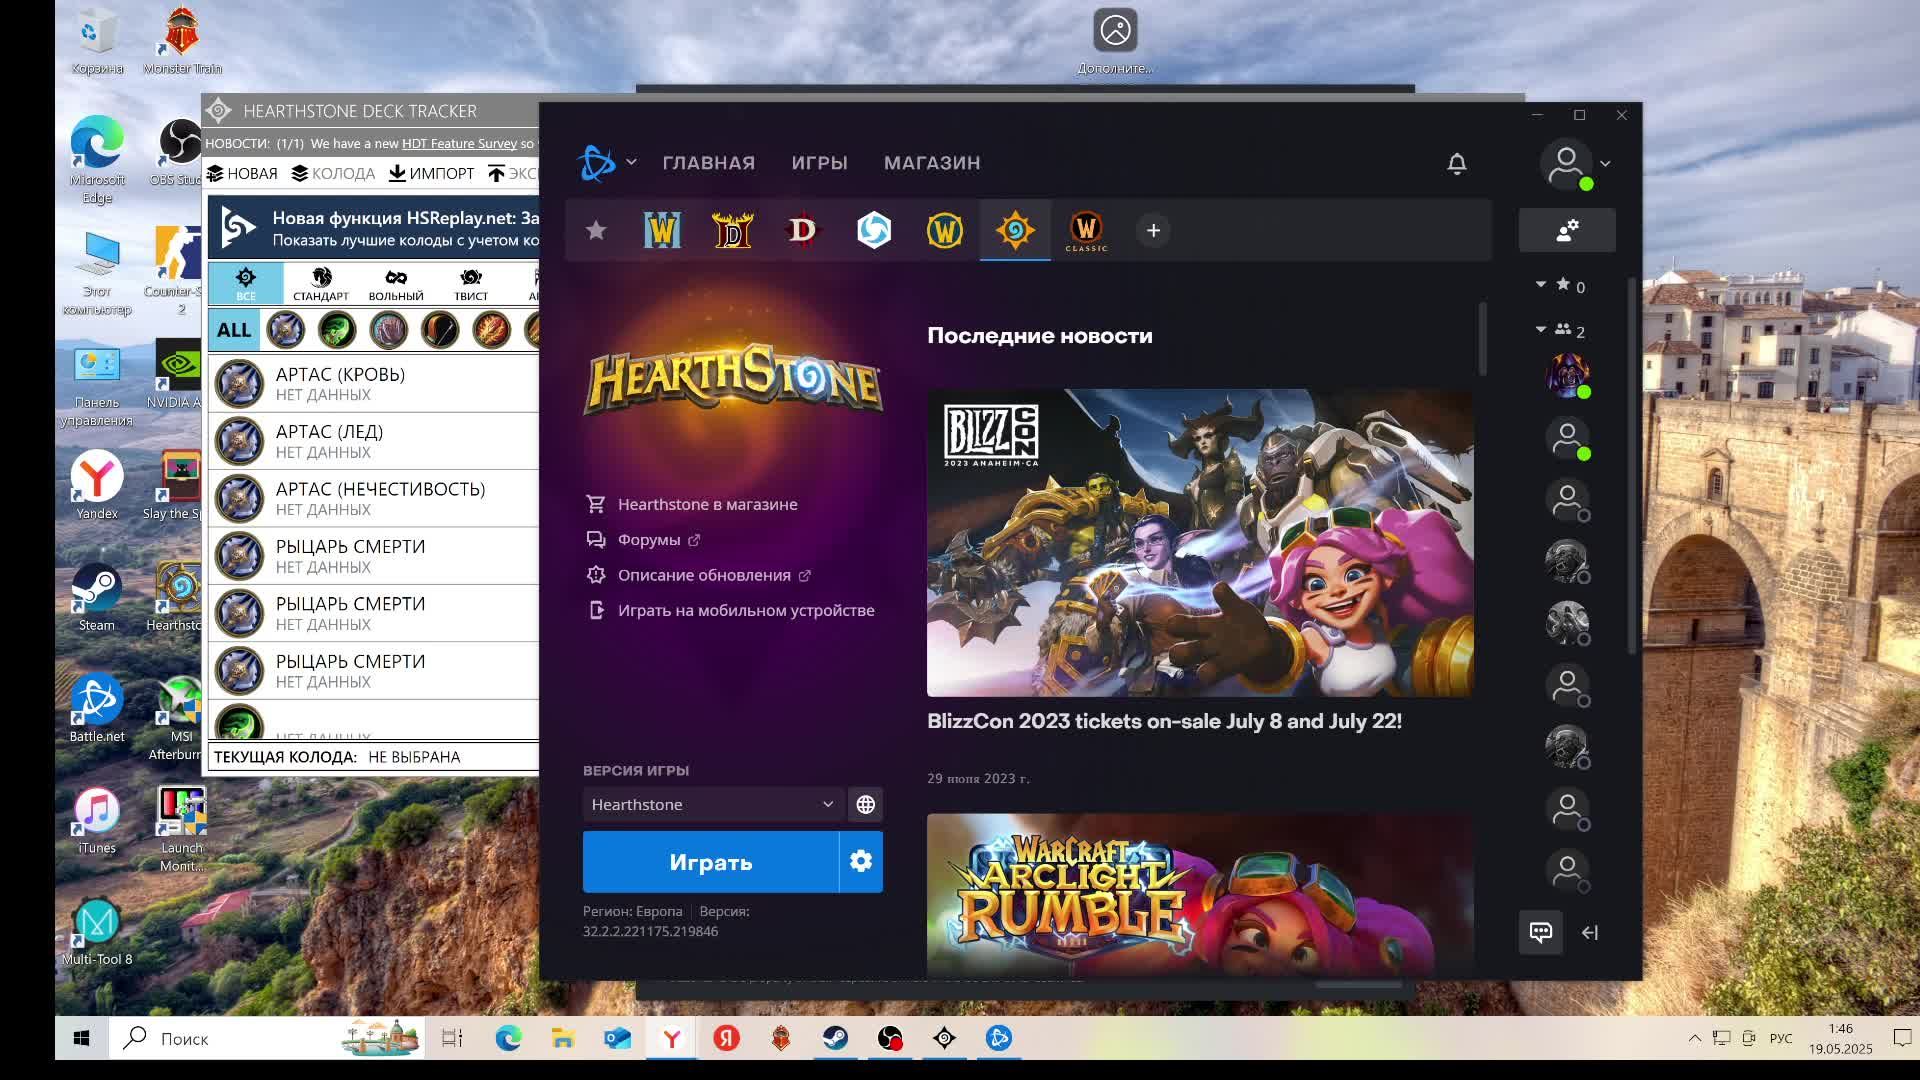Switch to the МАГАЗИН tab

tap(931, 162)
